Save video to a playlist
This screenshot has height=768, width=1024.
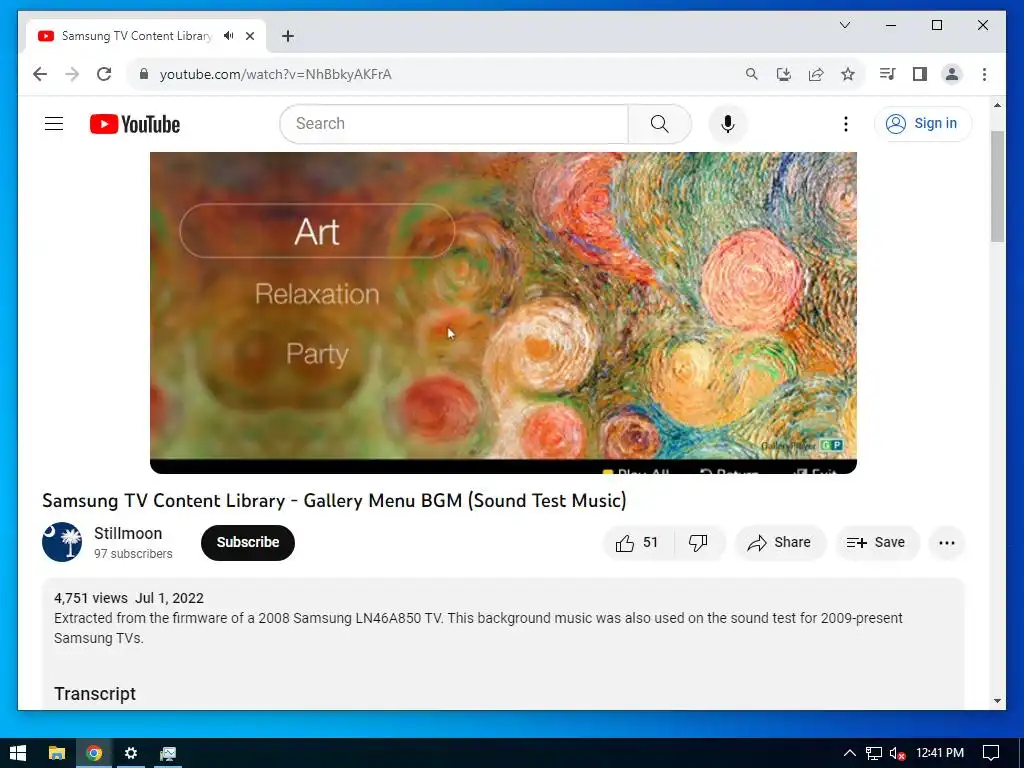pyautogui.click(x=876, y=543)
